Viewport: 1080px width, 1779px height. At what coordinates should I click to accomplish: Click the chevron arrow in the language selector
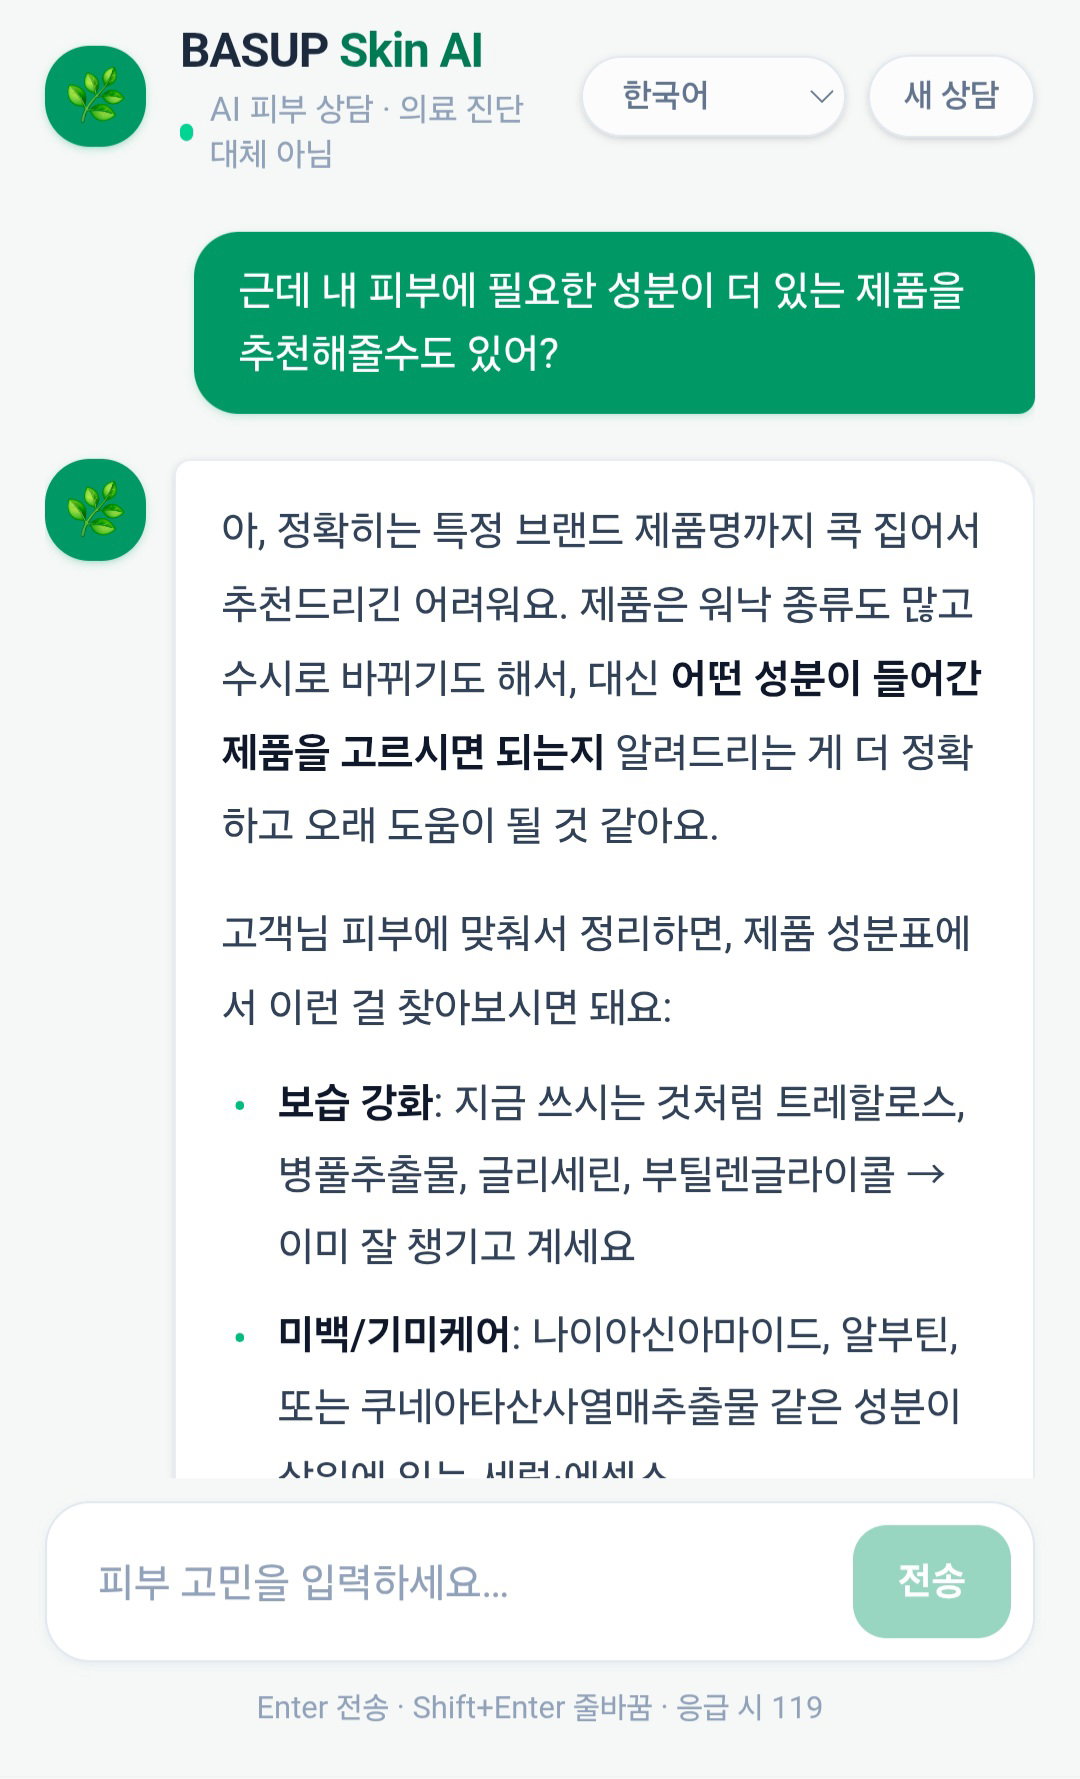(821, 97)
